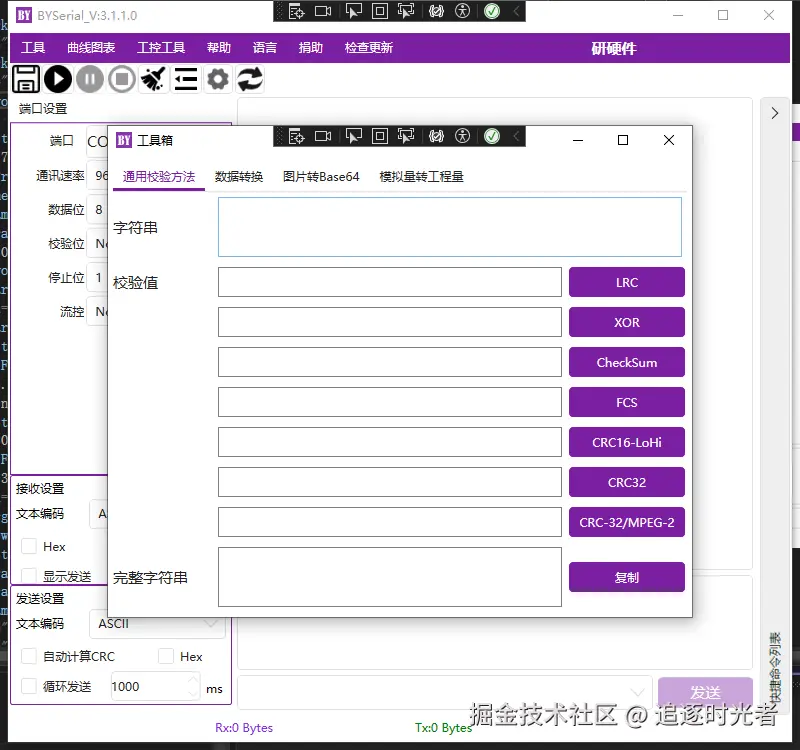Click the stop icon in toolbar

[122, 80]
